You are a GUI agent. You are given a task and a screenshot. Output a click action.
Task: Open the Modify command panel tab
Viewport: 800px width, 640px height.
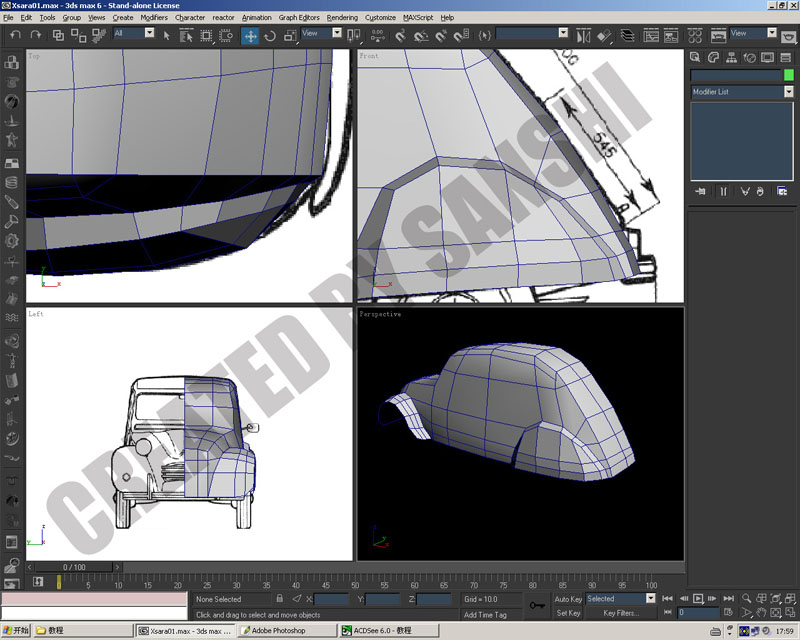point(713,58)
